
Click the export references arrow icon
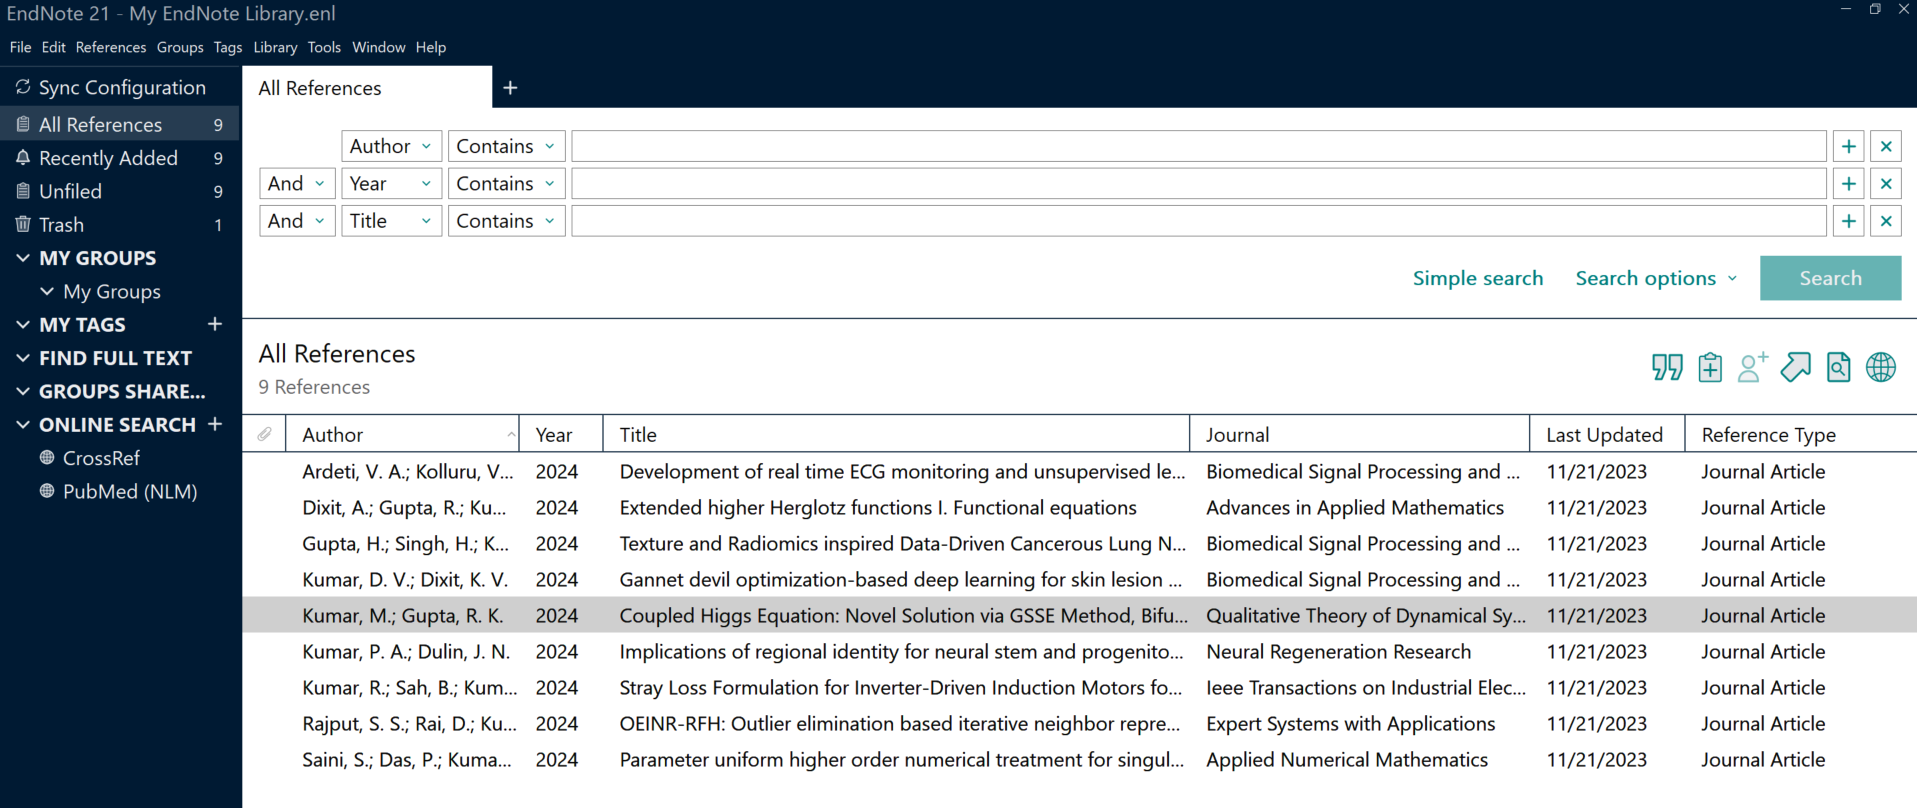tap(1795, 368)
